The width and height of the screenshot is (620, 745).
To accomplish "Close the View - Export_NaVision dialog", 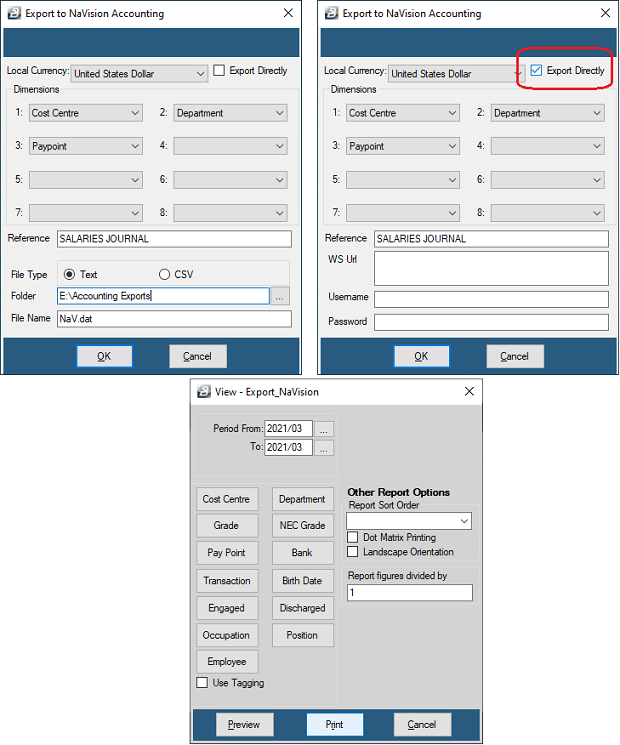I will [469, 391].
